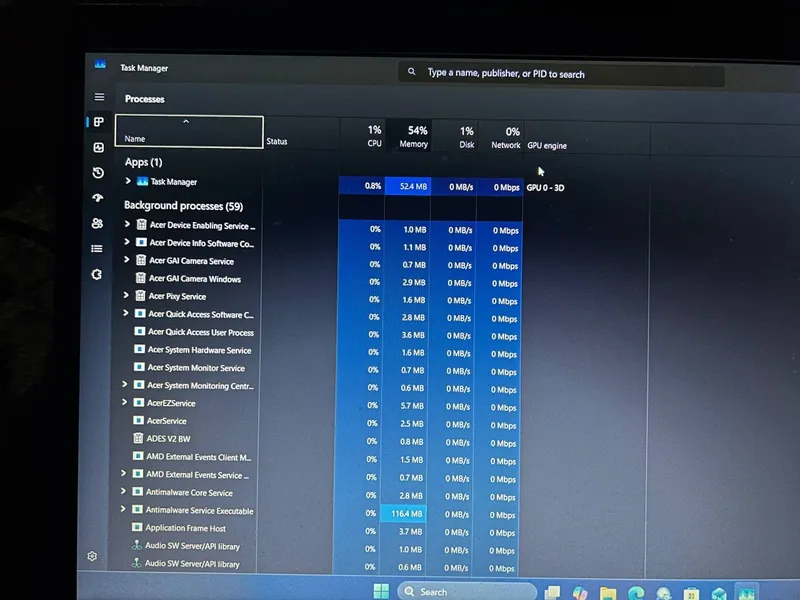
Task: Expand Acer Pixy Service row
Action: point(126,295)
